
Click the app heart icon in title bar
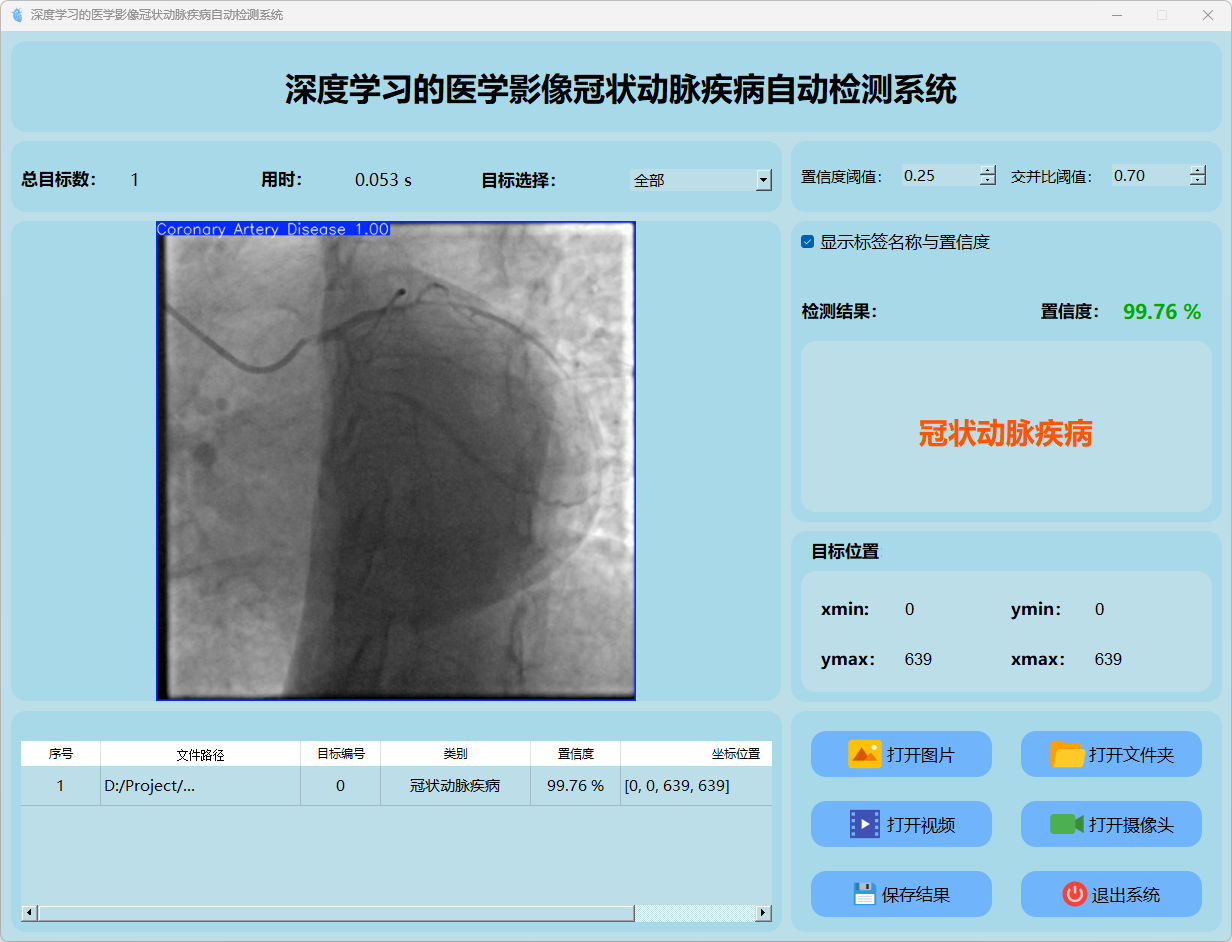click(16, 15)
